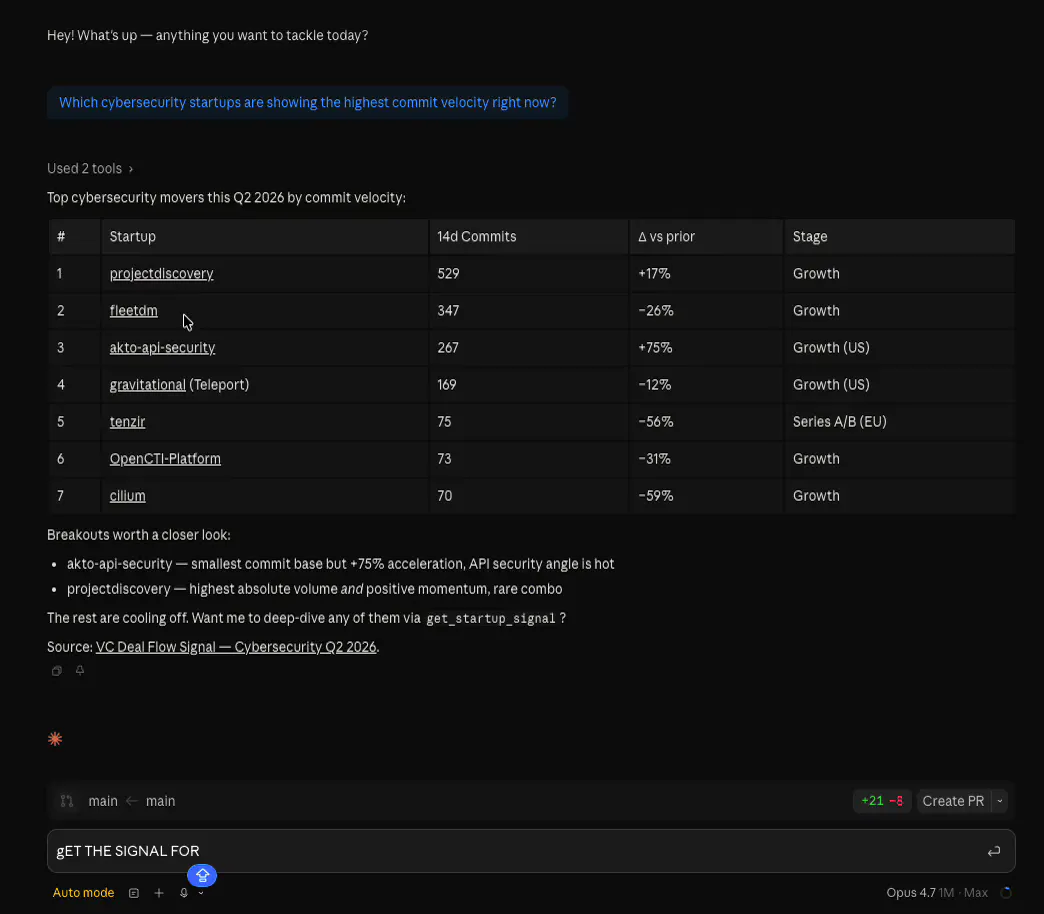The image size is (1044, 914).
Task: Start voice input with the microphone icon
Action: (184, 893)
